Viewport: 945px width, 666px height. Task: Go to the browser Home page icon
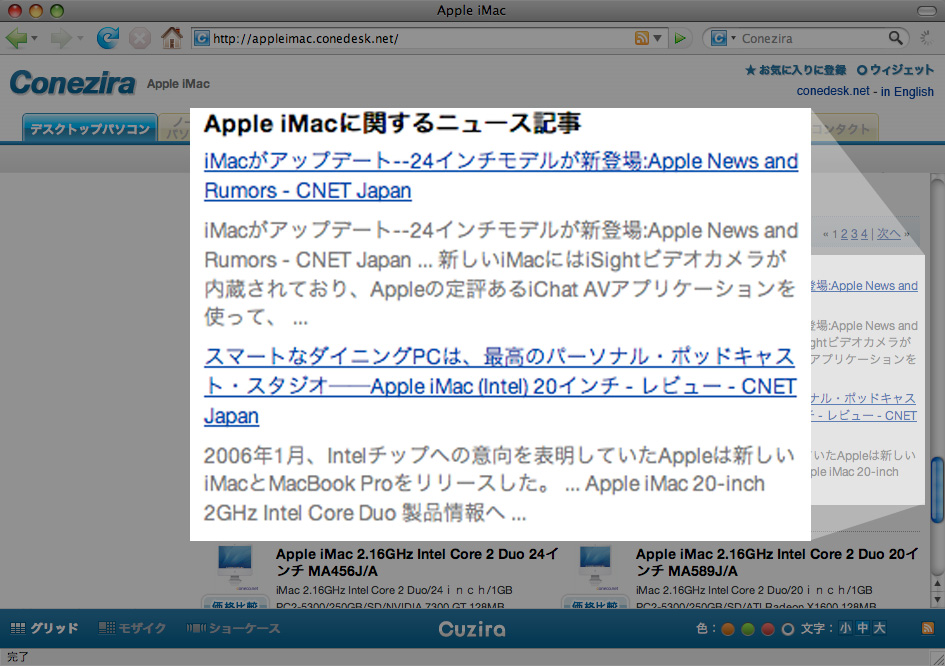pyautogui.click(x=171, y=38)
